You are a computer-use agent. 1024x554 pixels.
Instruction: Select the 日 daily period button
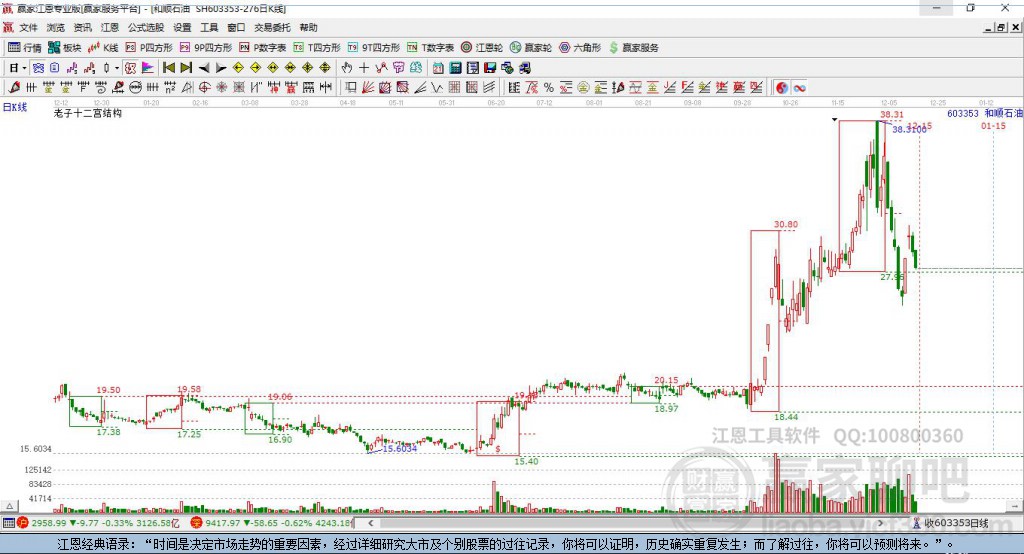14,68
